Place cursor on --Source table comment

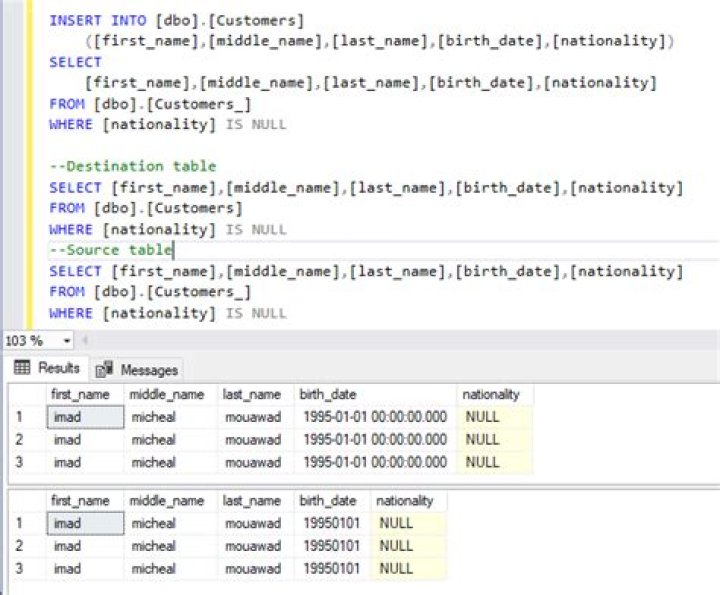[110, 250]
